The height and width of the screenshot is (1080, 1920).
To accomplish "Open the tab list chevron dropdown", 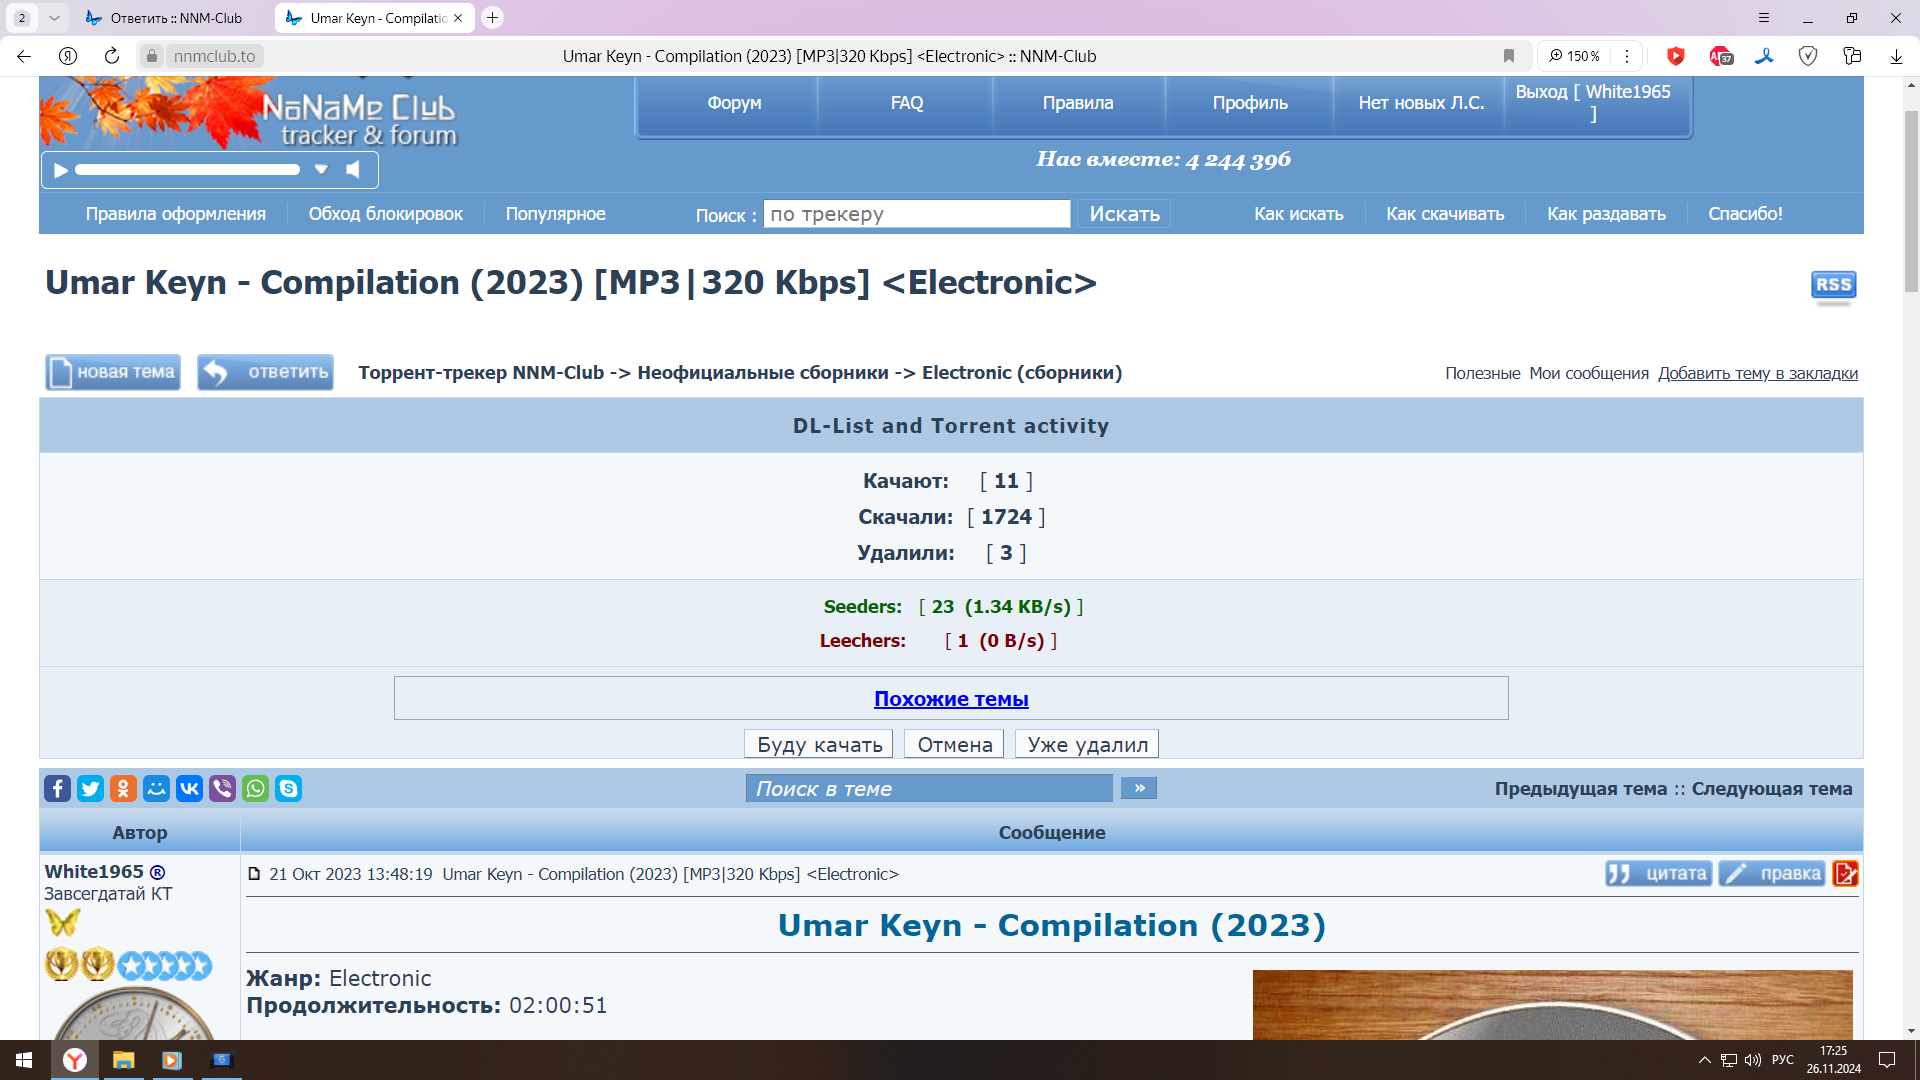I will (x=54, y=18).
